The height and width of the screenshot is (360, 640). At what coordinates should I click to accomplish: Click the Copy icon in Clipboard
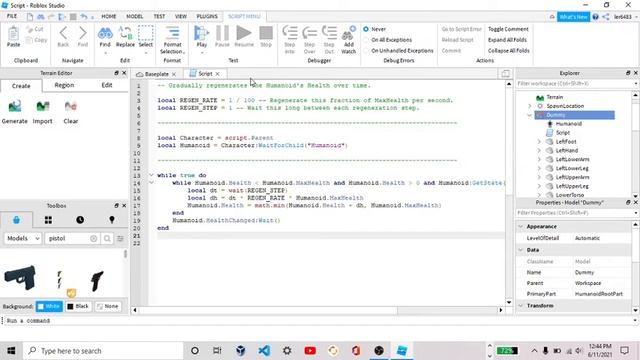pos(29,40)
